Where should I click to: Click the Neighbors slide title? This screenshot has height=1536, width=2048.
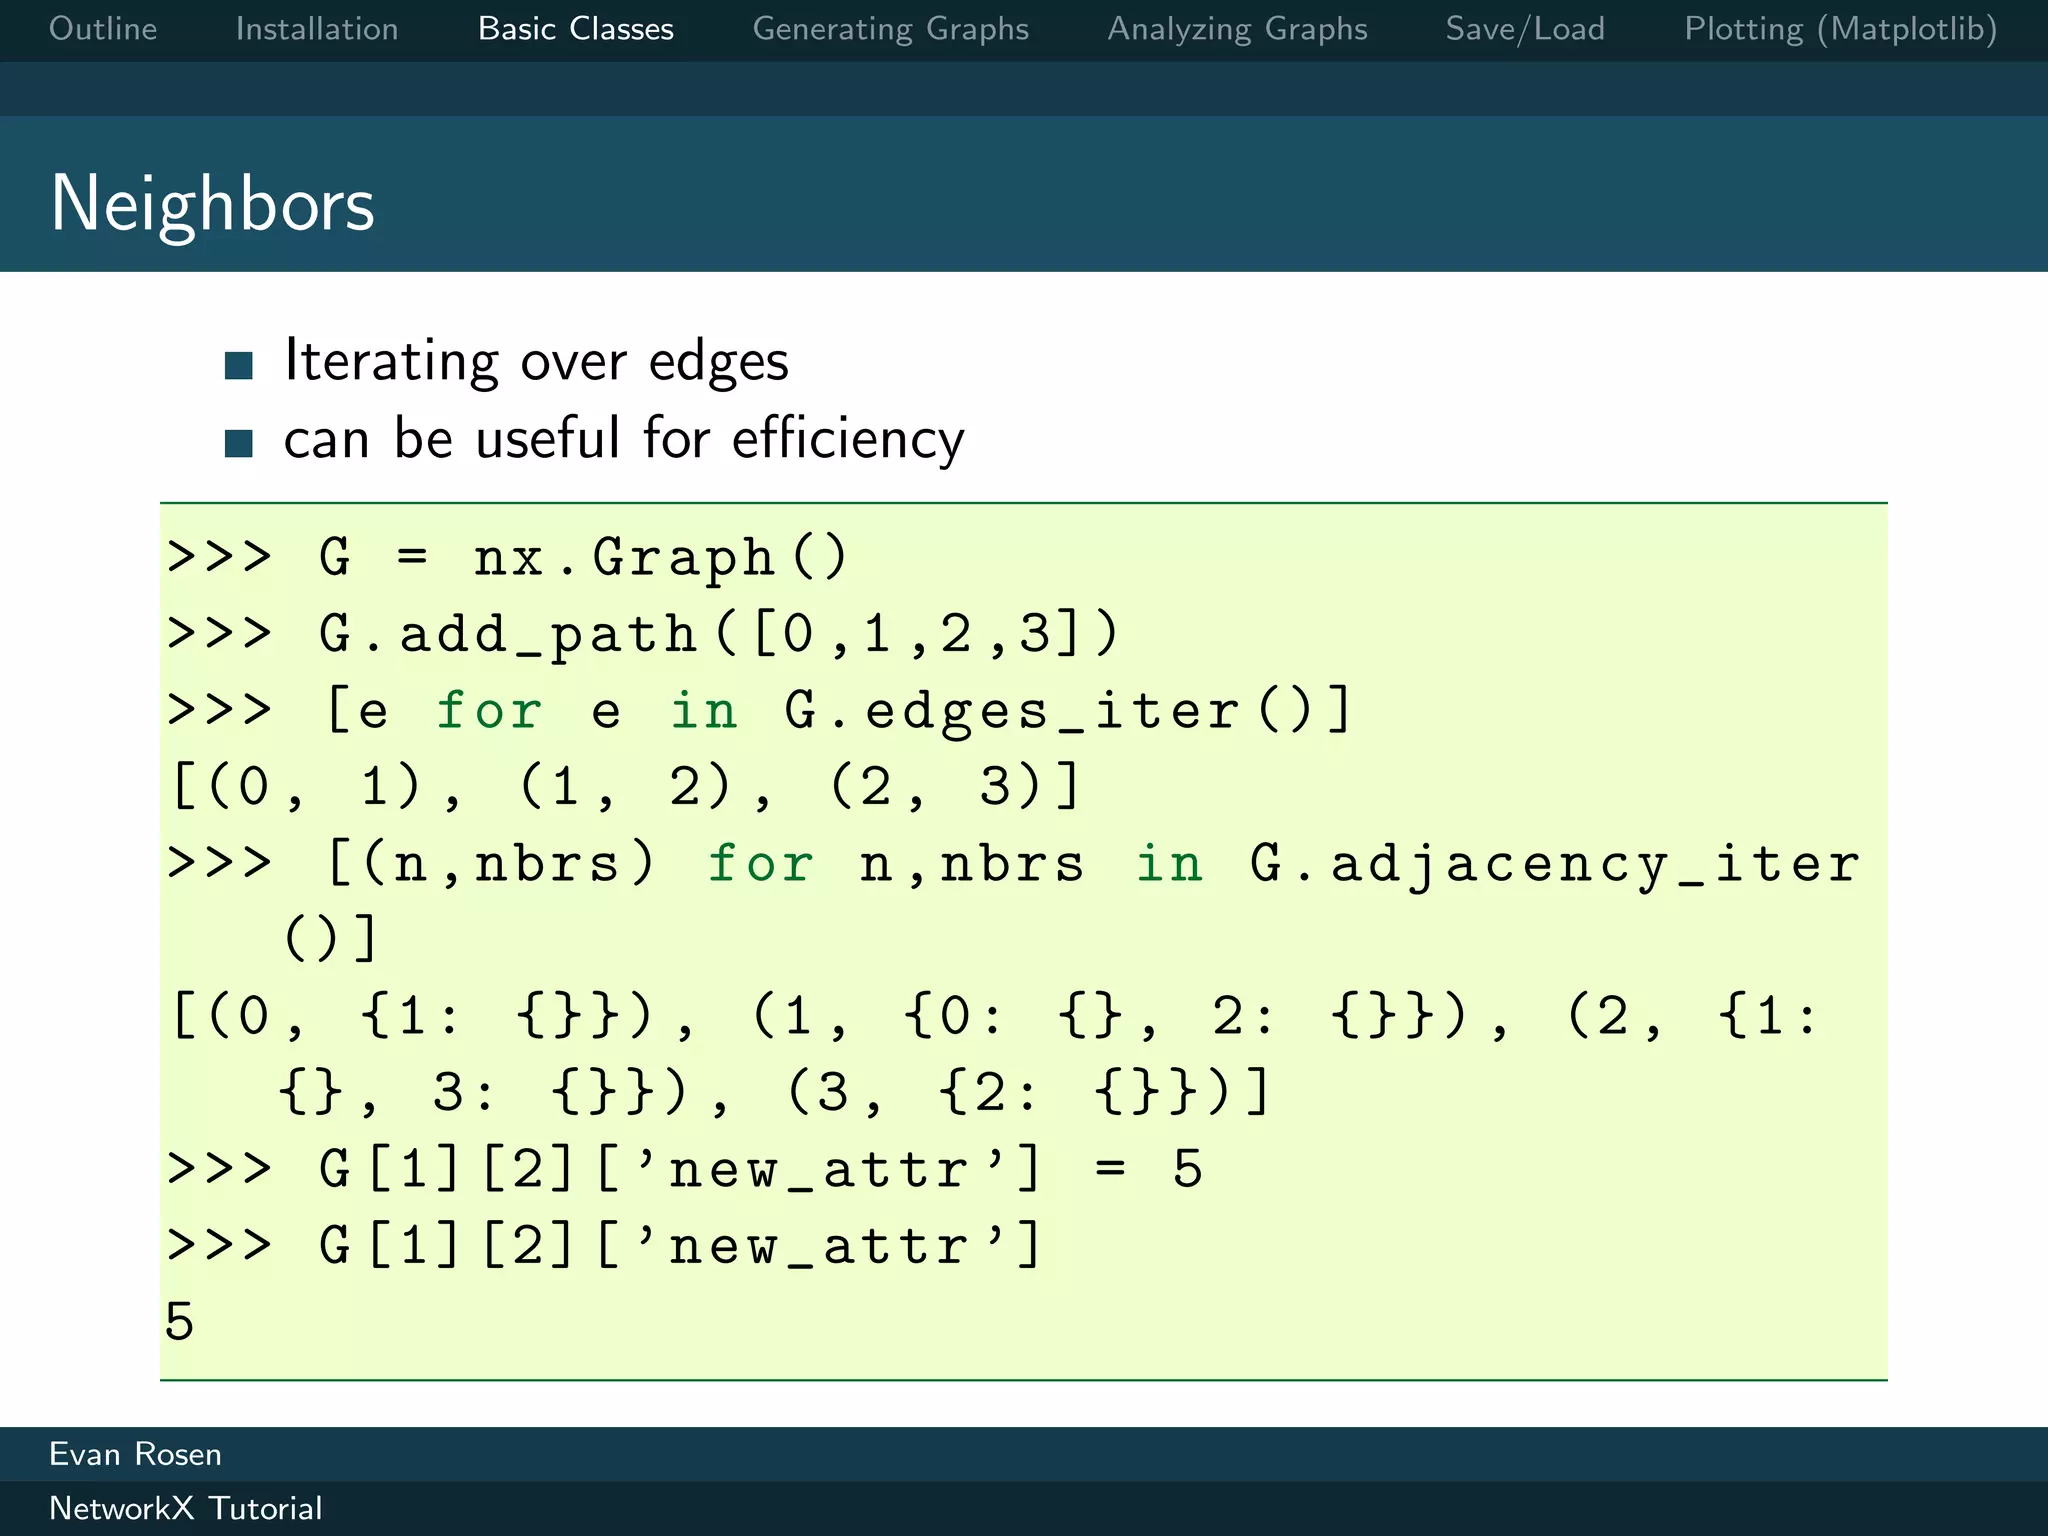tap(212, 204)
